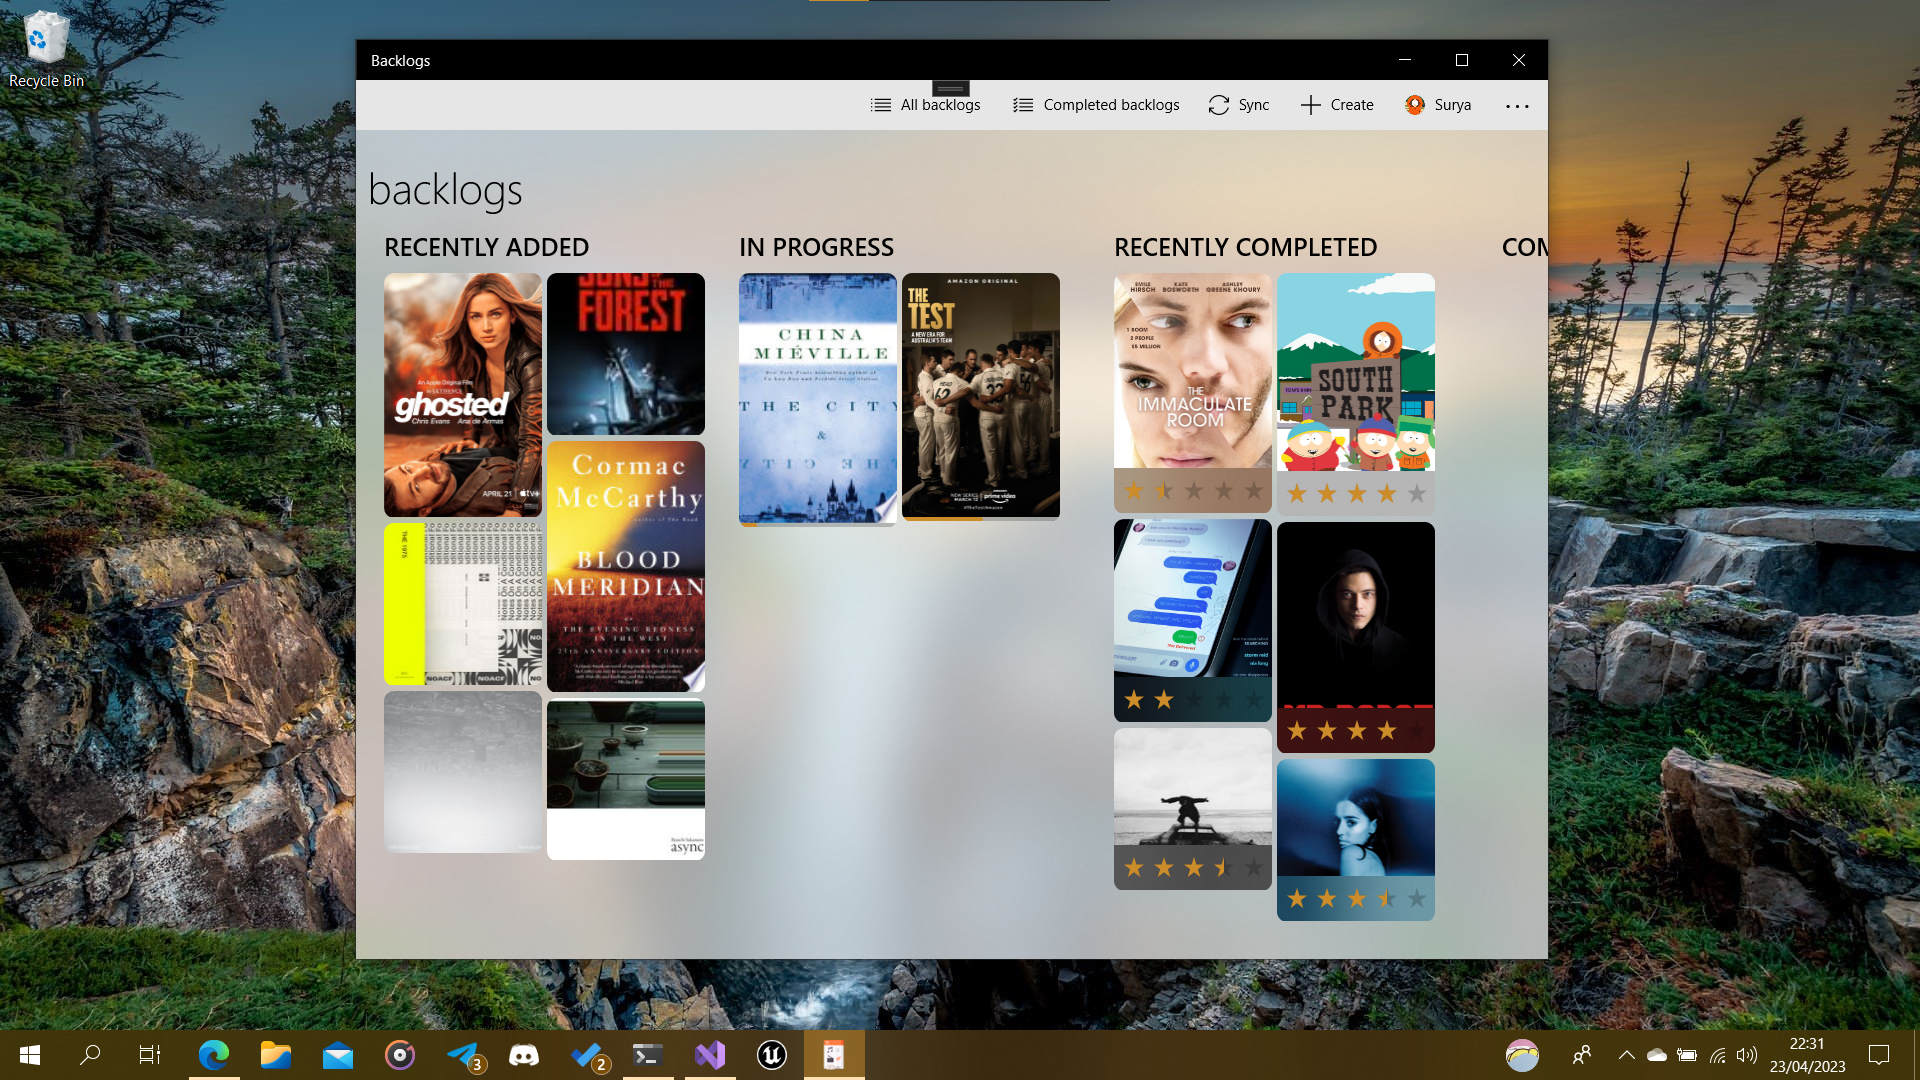The image size is (1920, 1080).
Task: Open Unreal Engine taskbar icon
Action: pos(771,1055)
